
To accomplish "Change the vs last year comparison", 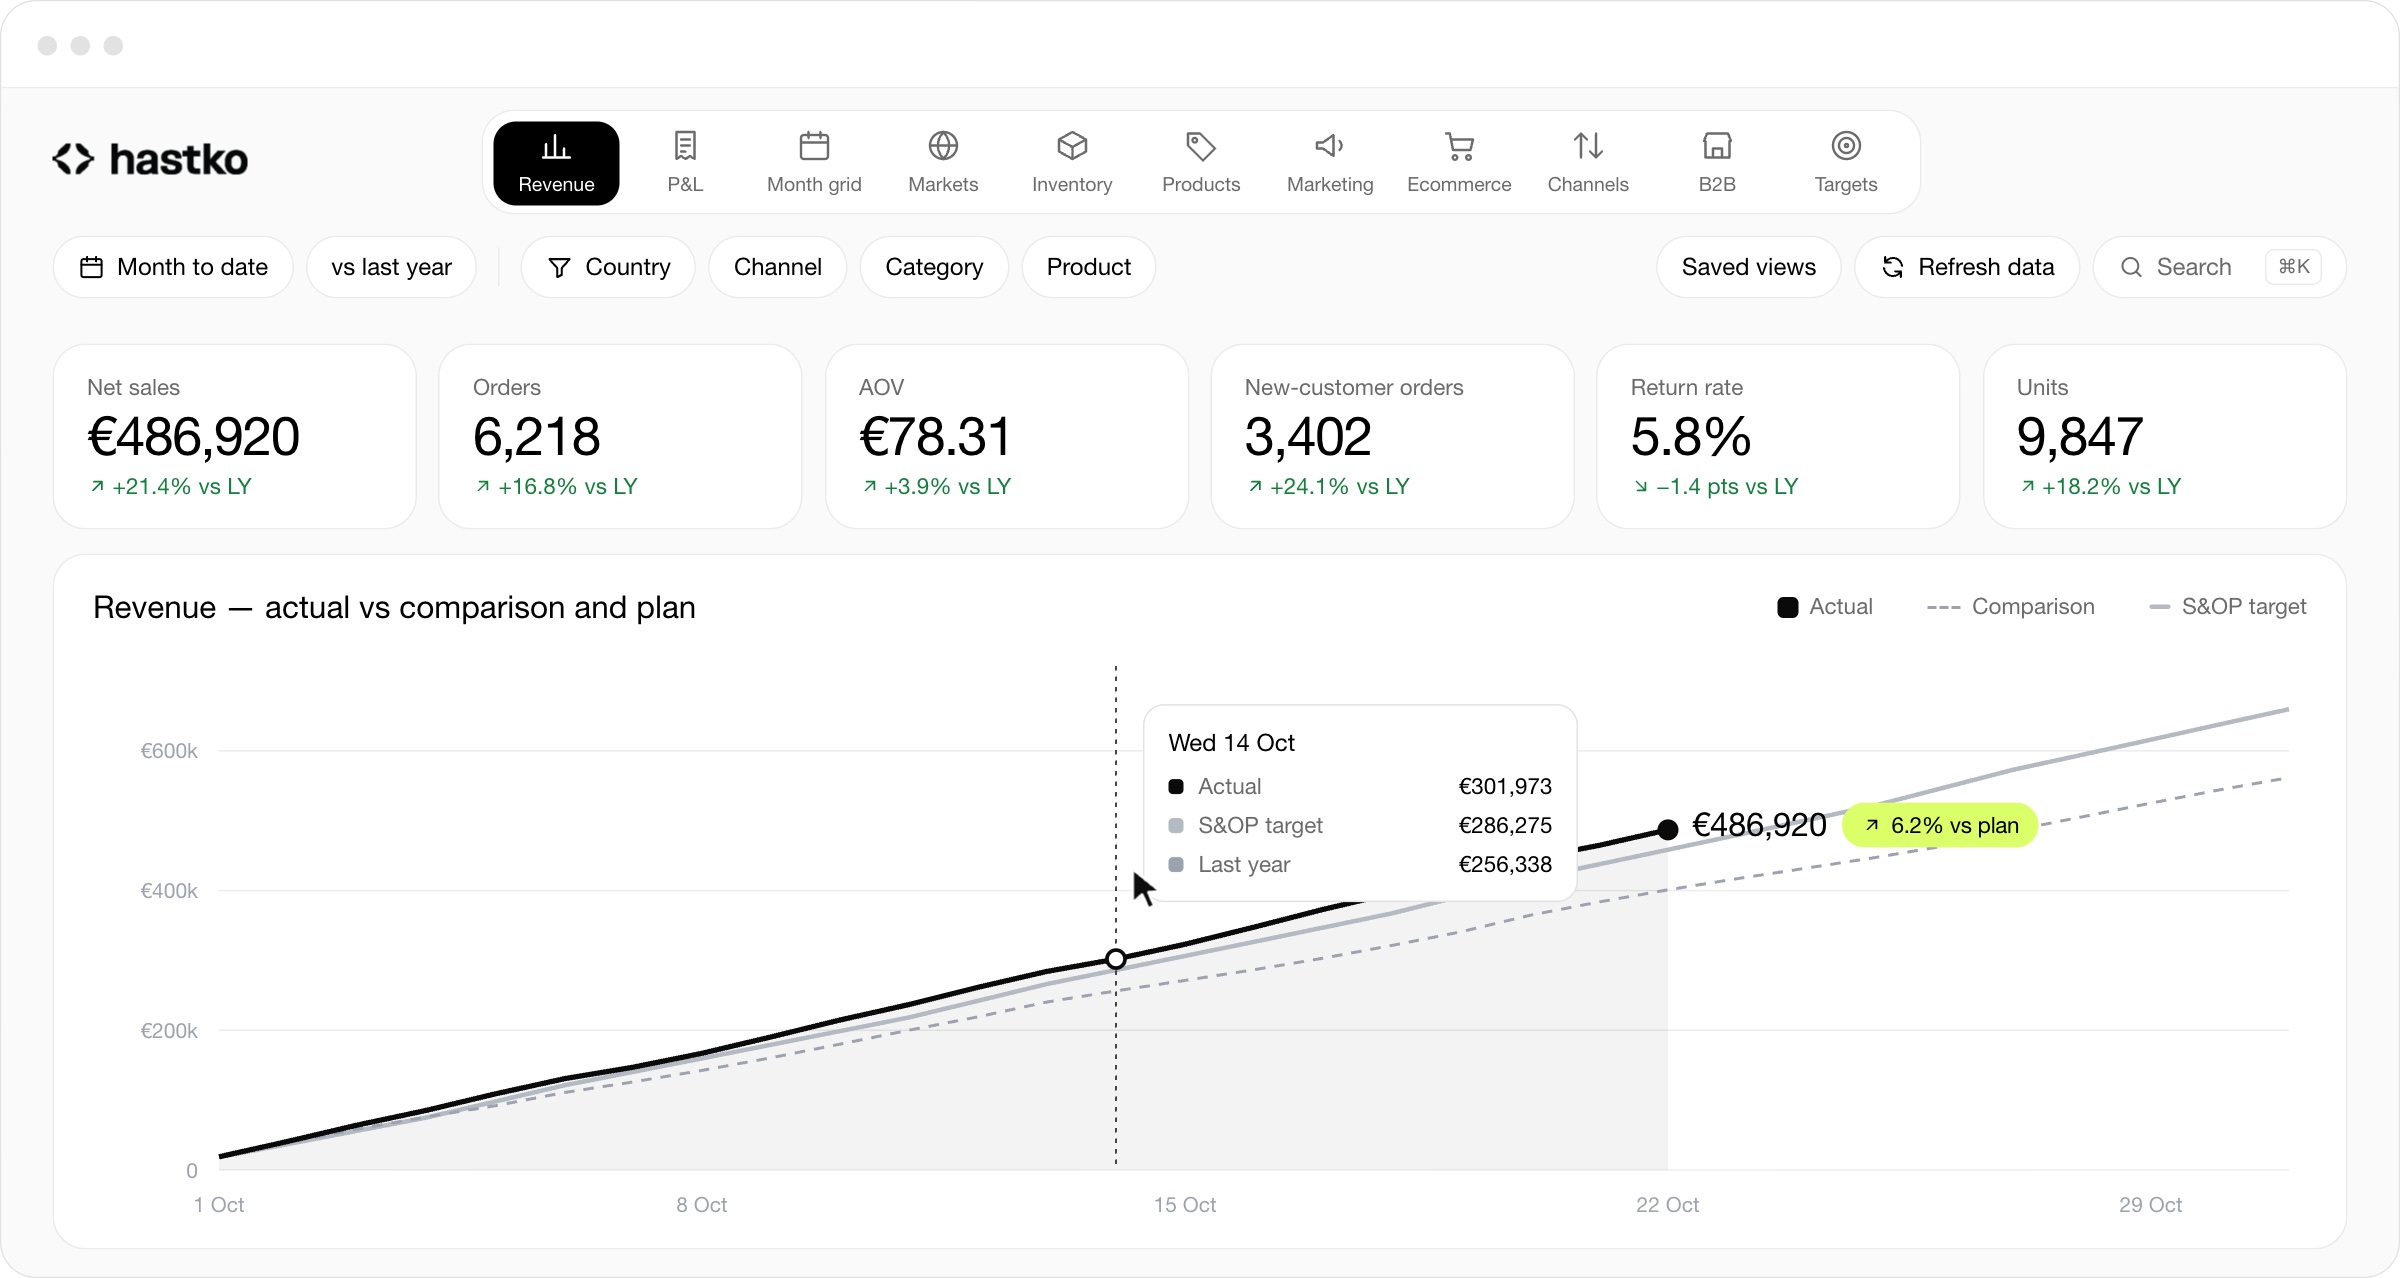I will (391, 267).
